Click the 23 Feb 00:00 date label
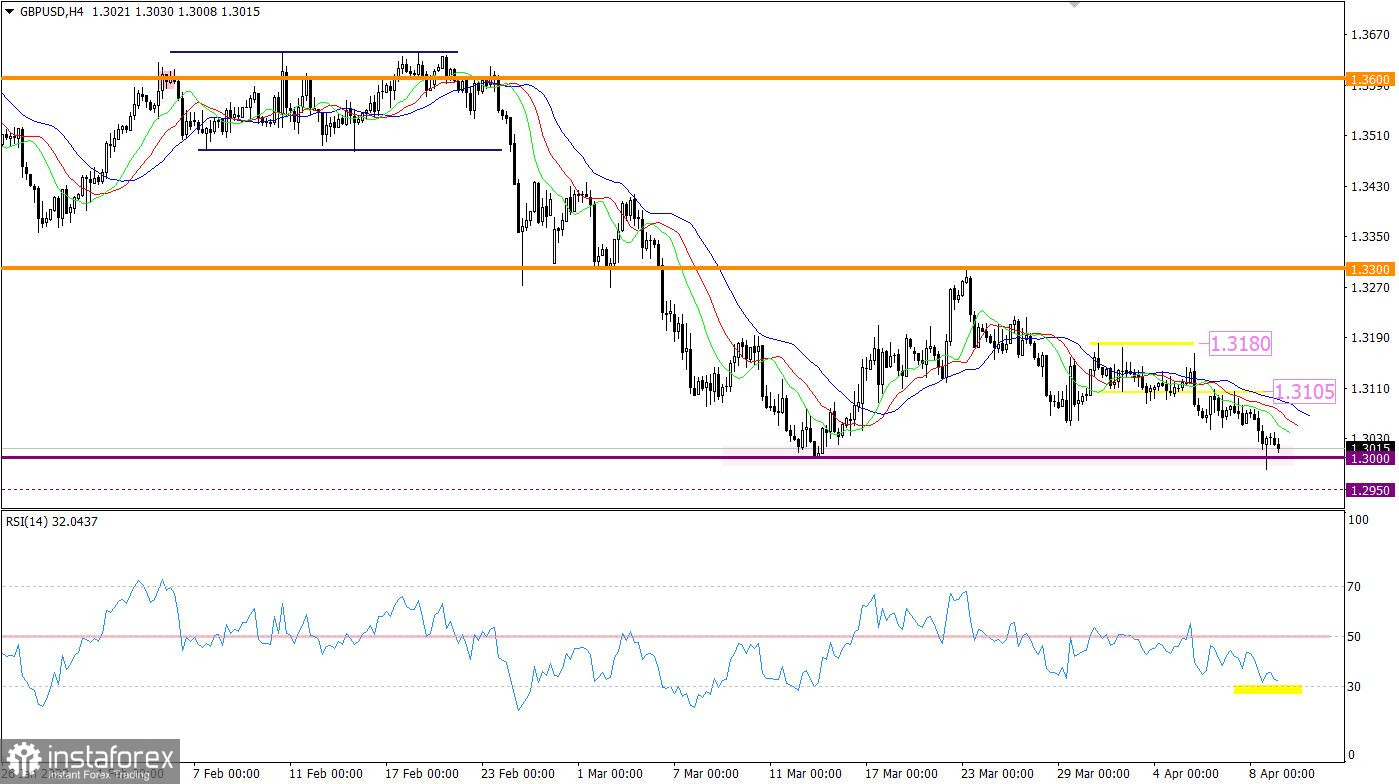 tap(517, 773)
